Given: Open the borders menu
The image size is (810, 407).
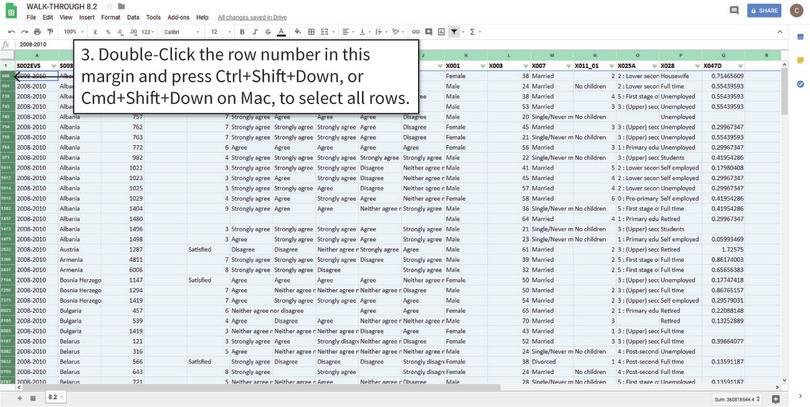Looking at the screenshot, I should [x=311, y=32].
